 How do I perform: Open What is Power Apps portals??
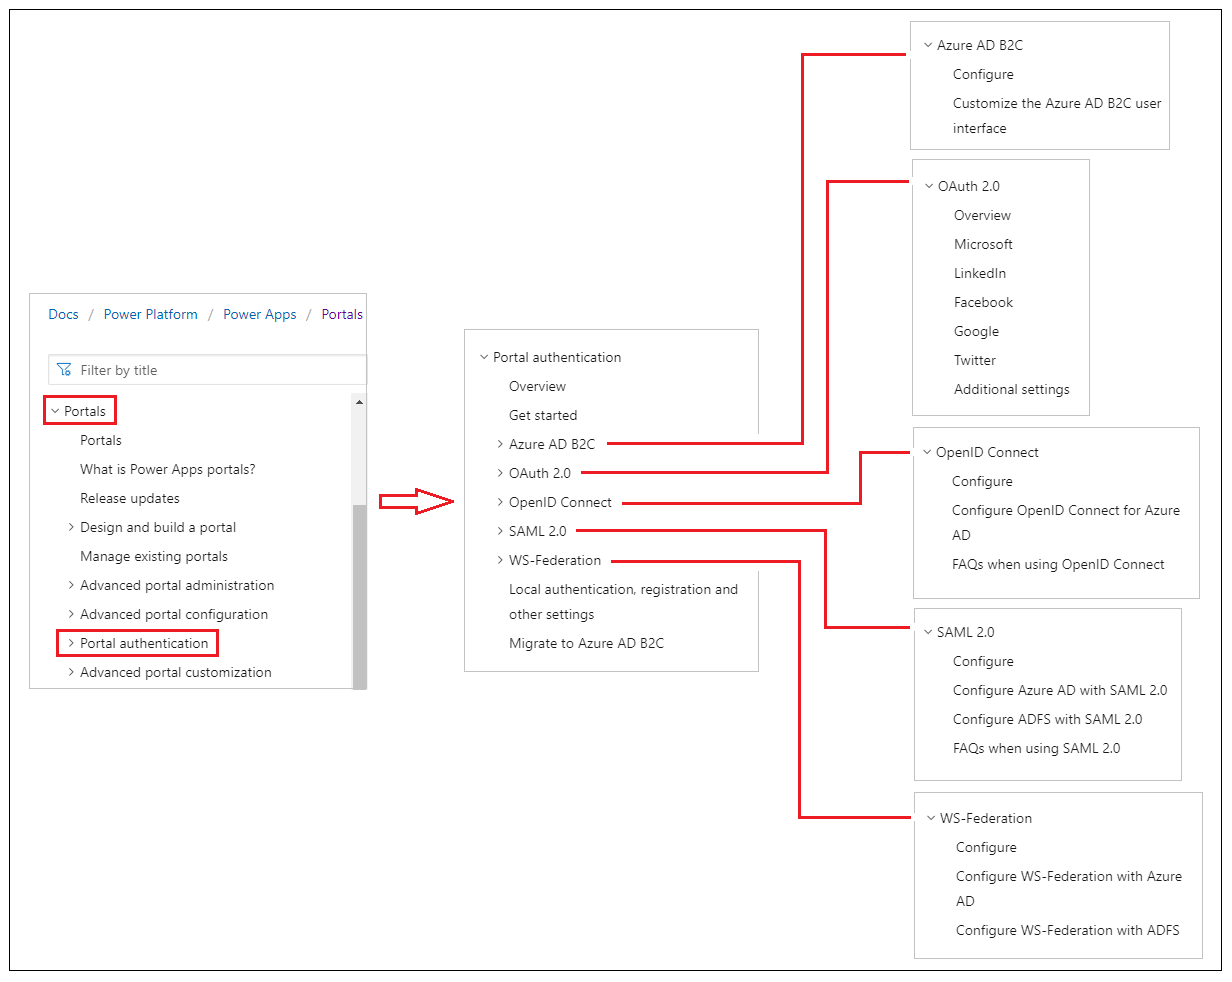click(167, 469)
